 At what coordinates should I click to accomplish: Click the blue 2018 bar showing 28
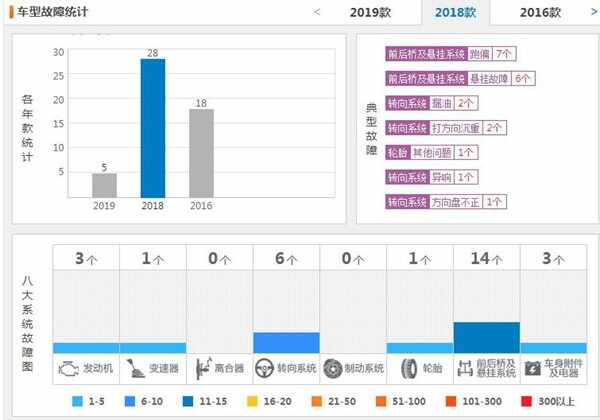coord(153,128)
